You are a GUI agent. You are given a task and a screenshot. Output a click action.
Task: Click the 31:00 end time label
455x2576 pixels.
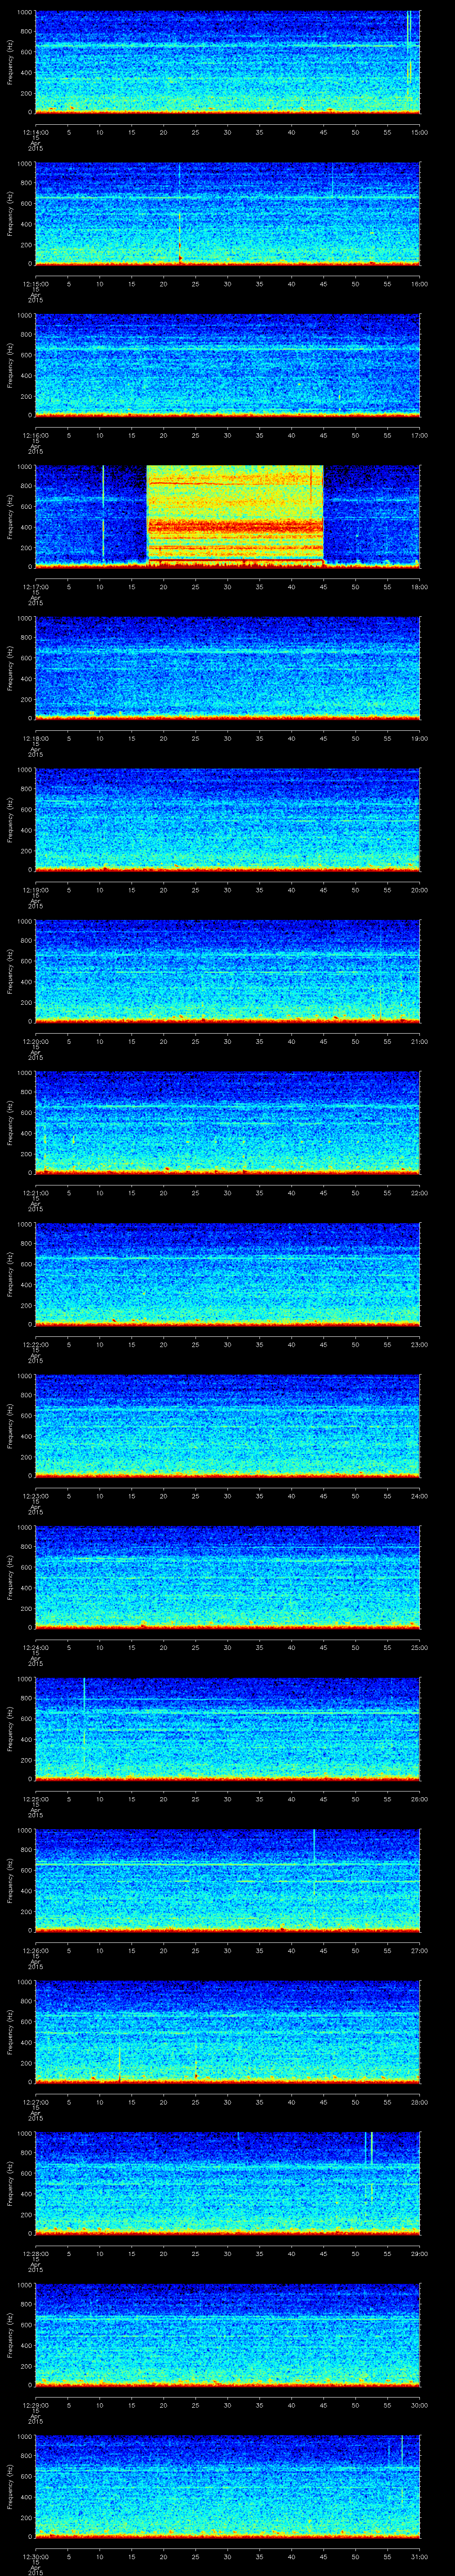[420, 2556]
